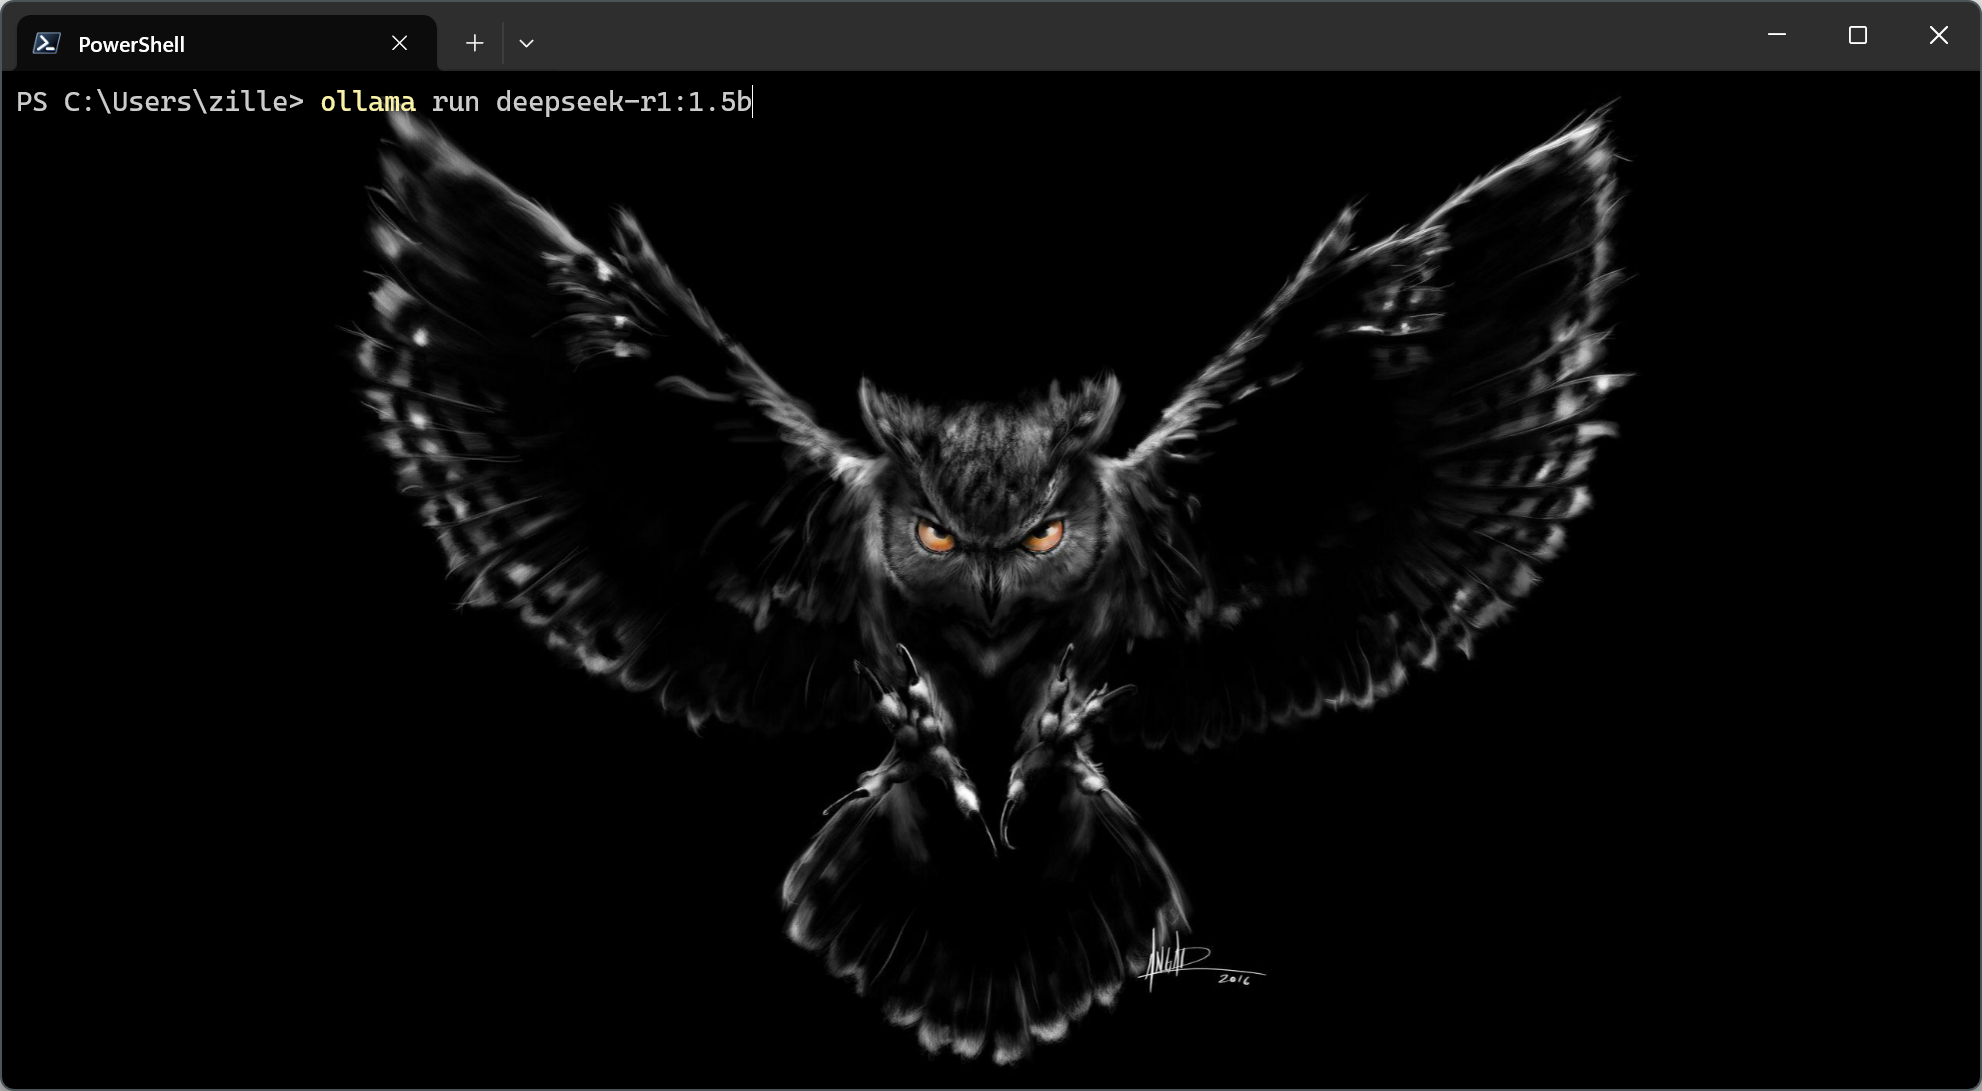Click the owl's beak
1982x1091 pixels.
[x=991, y=597]
